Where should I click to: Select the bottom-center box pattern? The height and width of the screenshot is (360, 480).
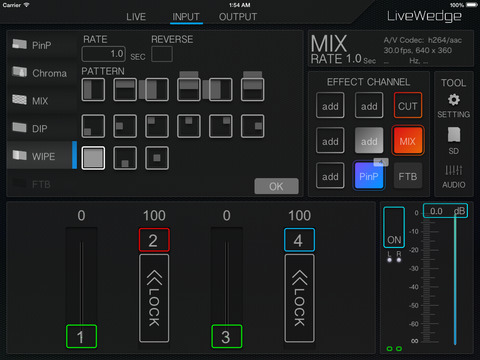[125, 158]
